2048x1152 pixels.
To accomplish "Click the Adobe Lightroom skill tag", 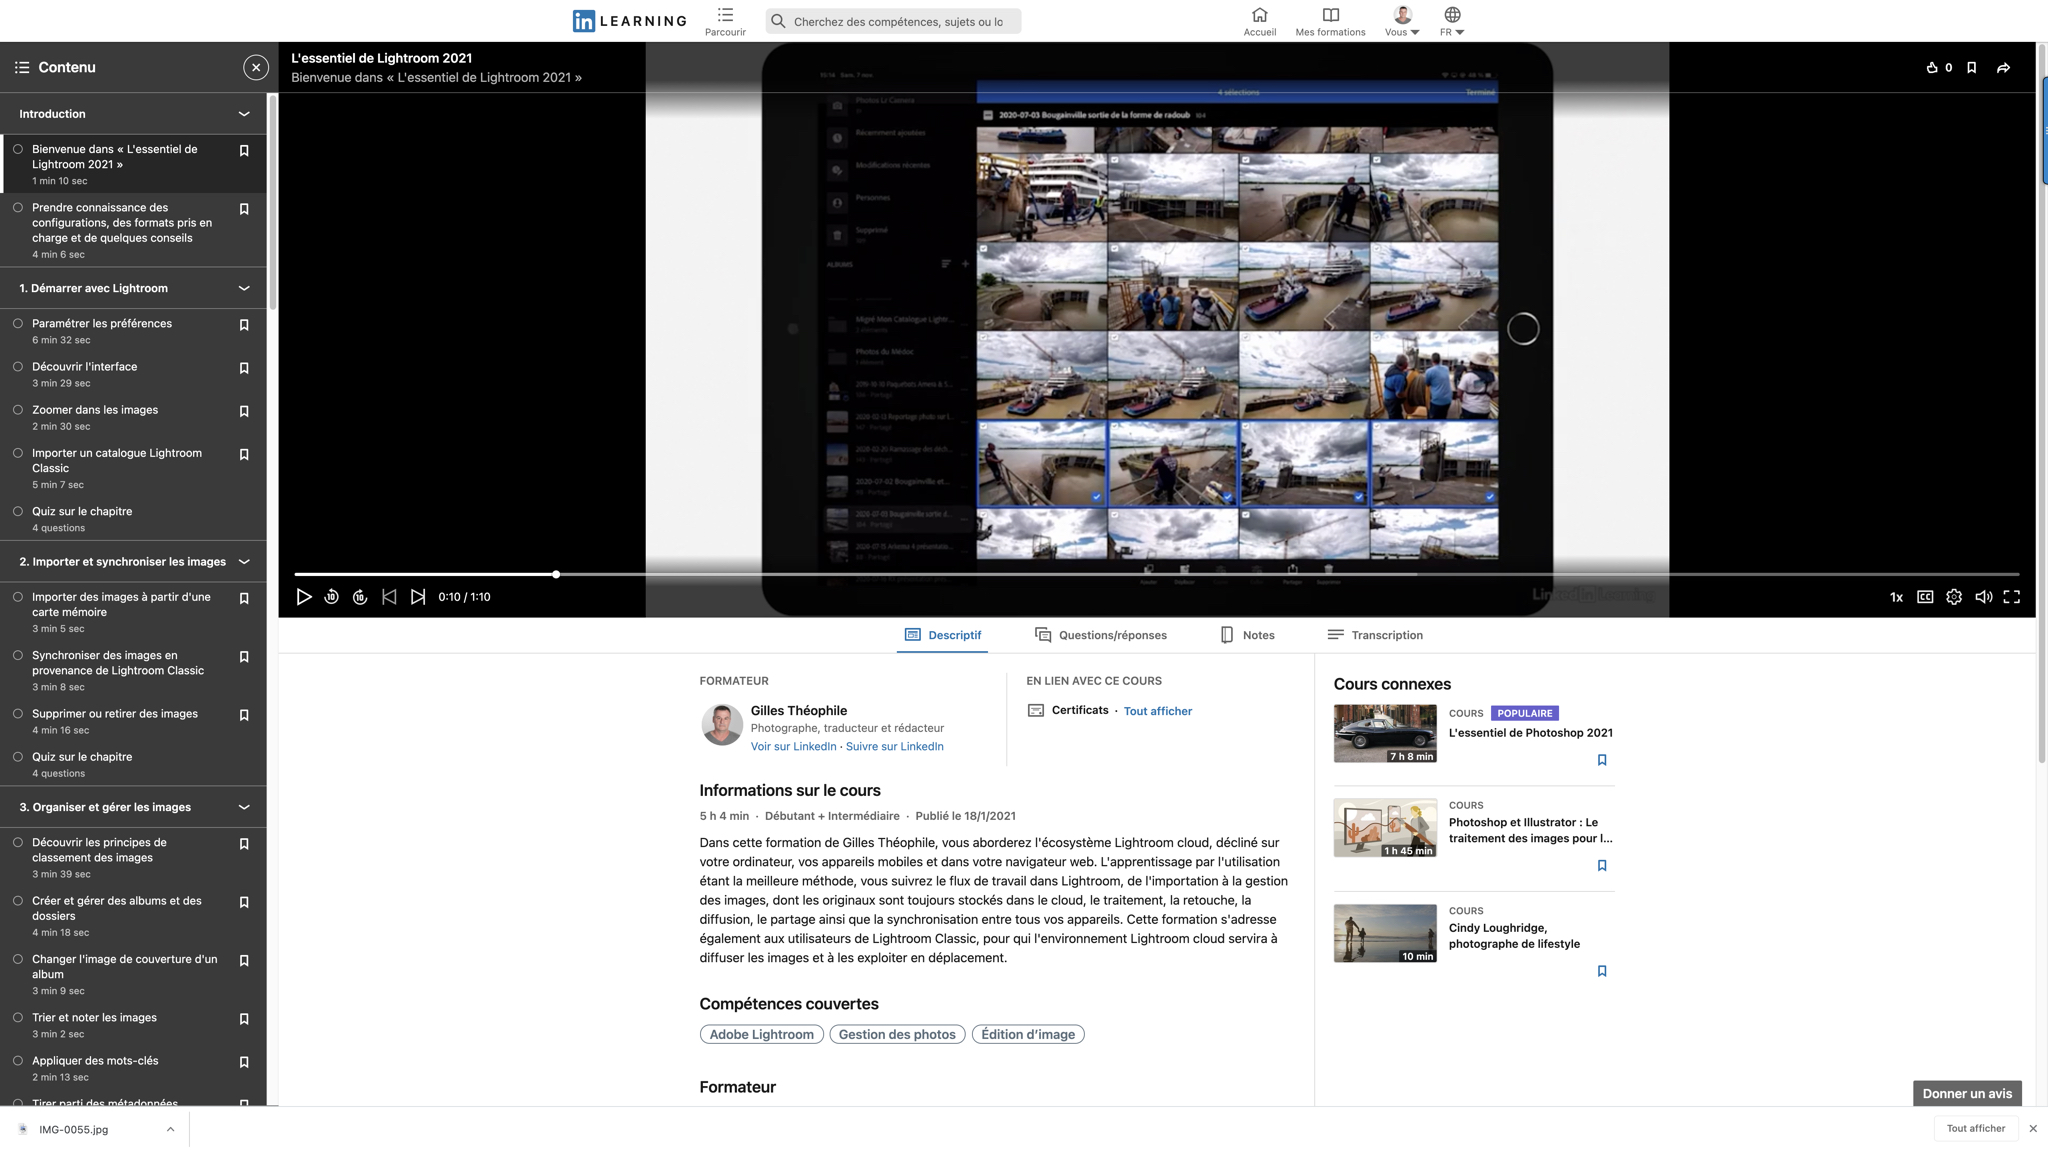I will click(761, 1034).
